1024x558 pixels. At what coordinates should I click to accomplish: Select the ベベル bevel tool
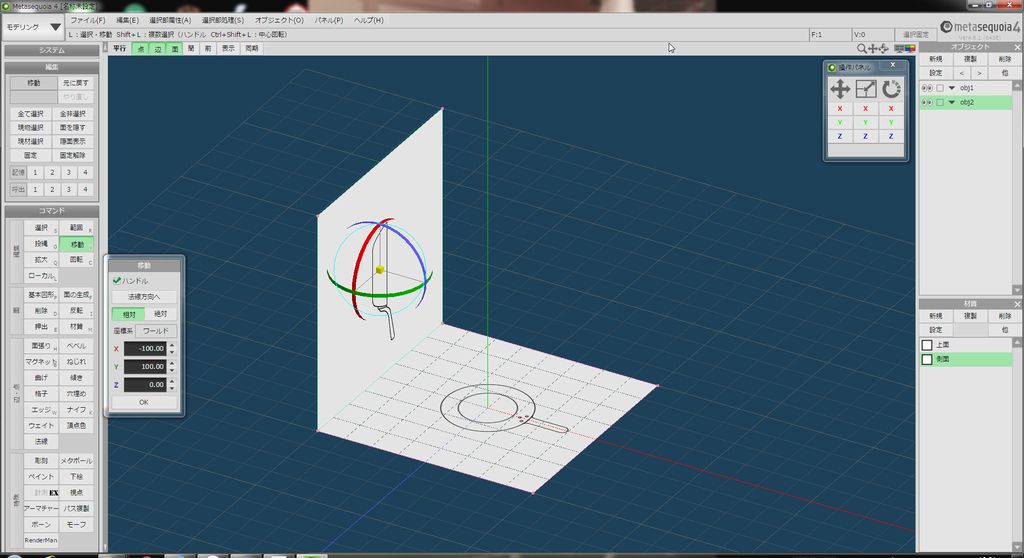pyautogui.click(x=76, y=346)
